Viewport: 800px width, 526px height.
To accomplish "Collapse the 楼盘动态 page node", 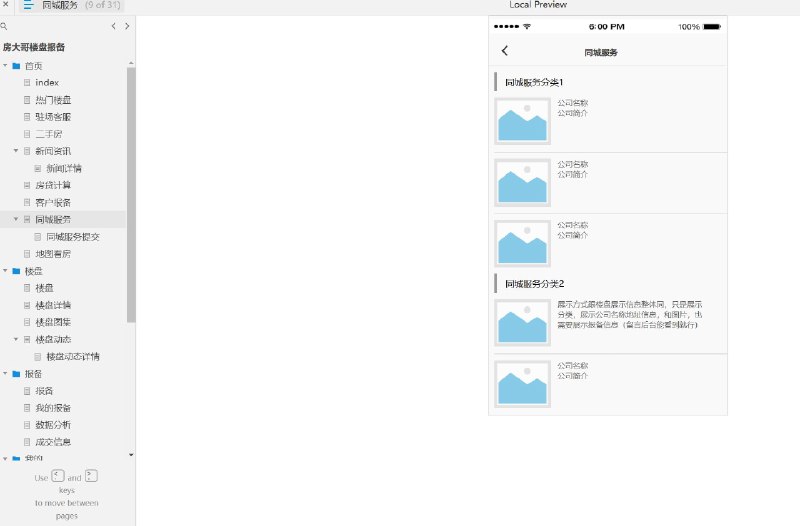I will pyautogui.click(x=16, y=339).
